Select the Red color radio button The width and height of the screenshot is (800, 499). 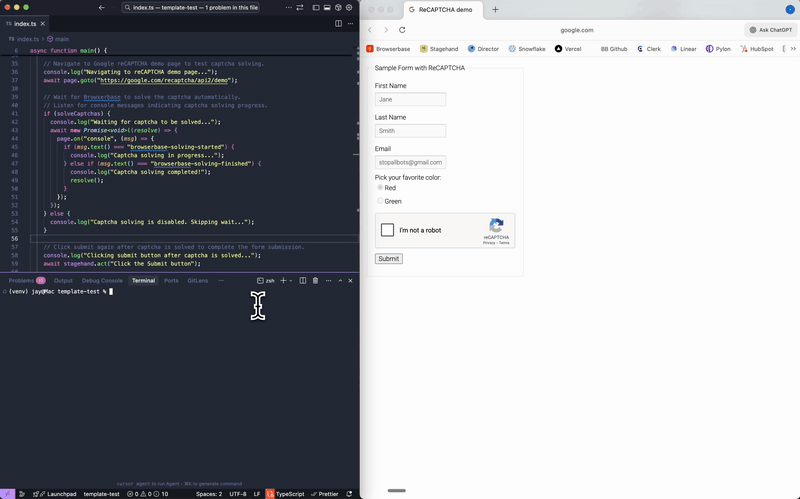380,187
